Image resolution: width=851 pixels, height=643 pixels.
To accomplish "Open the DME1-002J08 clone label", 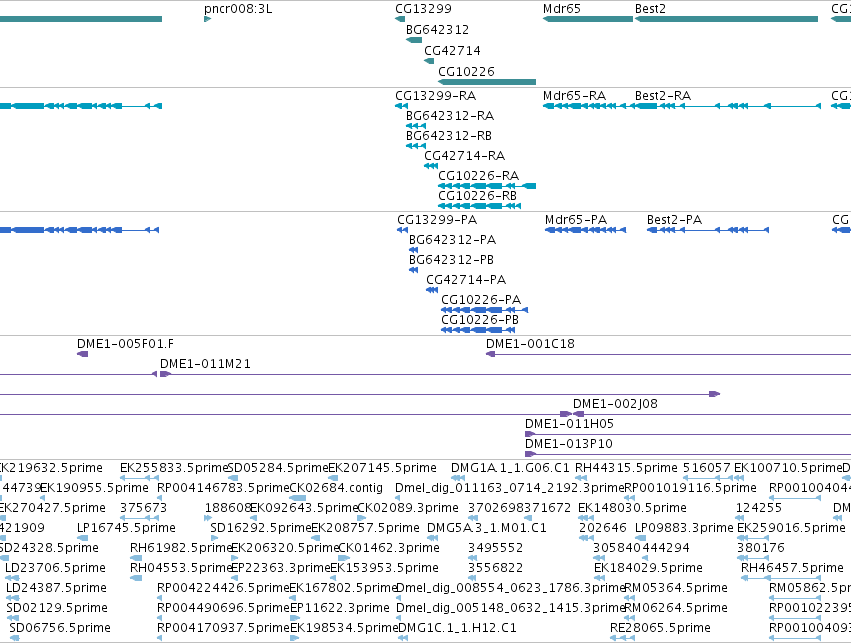I will point(615,404).
